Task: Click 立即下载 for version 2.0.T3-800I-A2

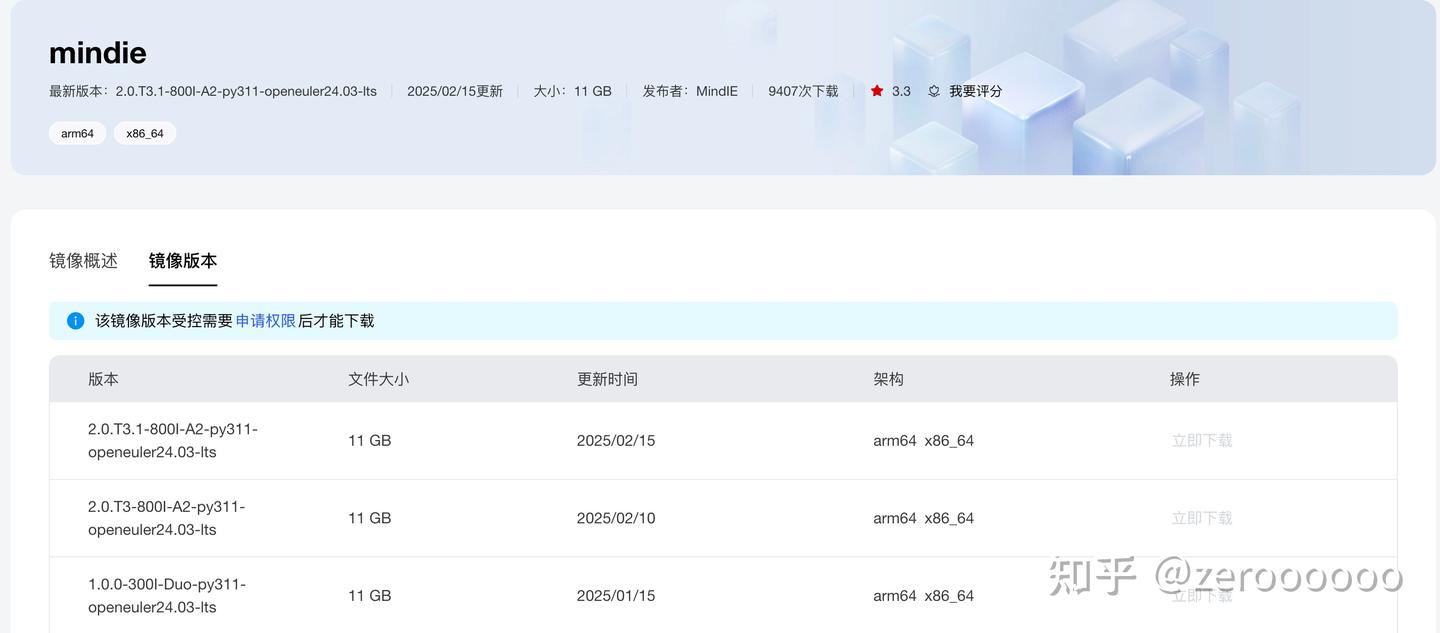Action: (x=1202, y=517)
